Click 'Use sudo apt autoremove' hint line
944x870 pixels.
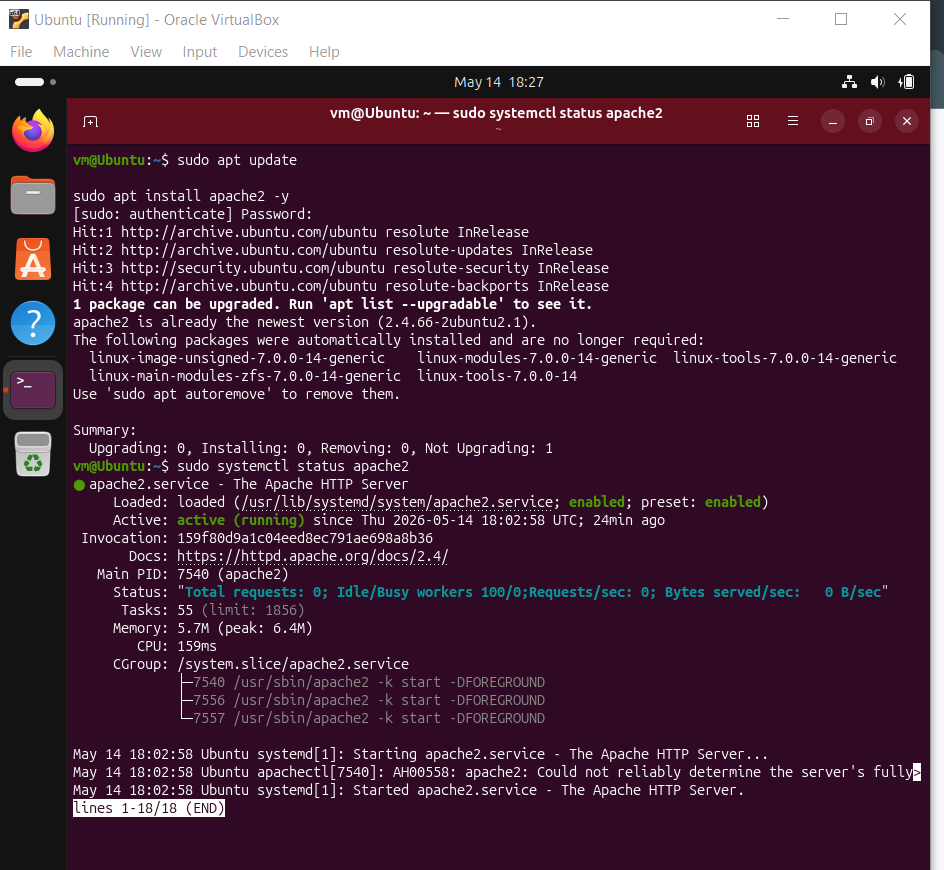pyautogui.click(x=237, y=394)
